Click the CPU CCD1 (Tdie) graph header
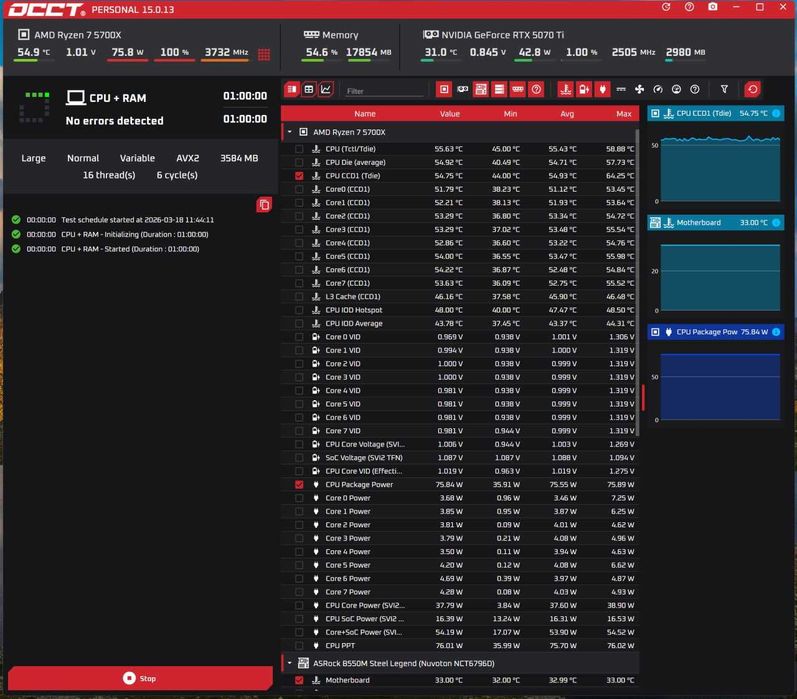 pyautogui.click(x=715, y=113)
